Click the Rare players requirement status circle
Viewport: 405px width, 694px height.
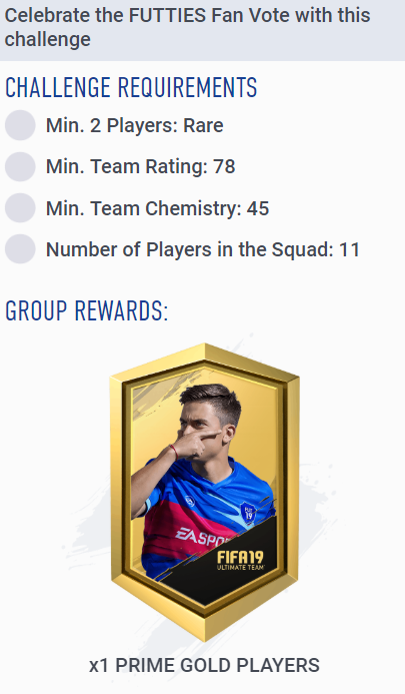point(20,125)
